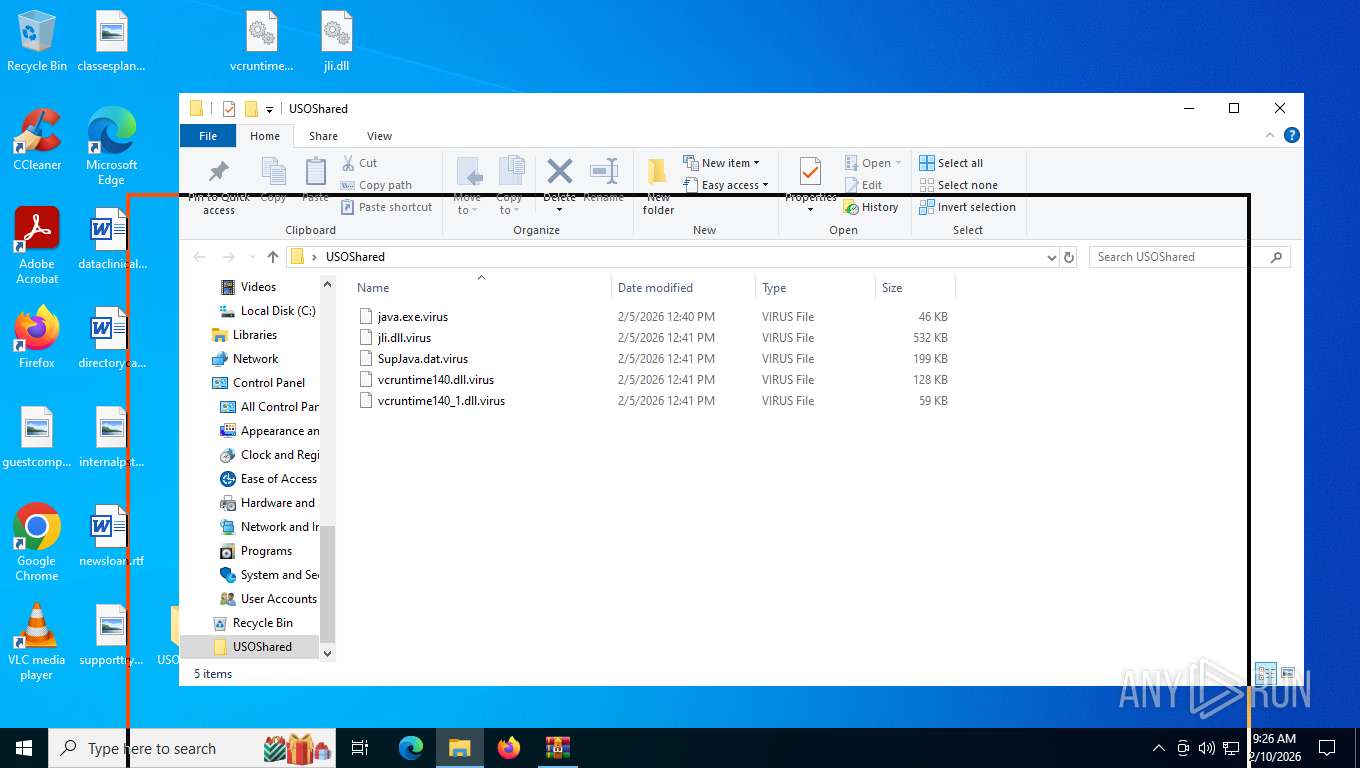
Task: Select Libraries in the navigation pane
Action: (x=255, y=335)
